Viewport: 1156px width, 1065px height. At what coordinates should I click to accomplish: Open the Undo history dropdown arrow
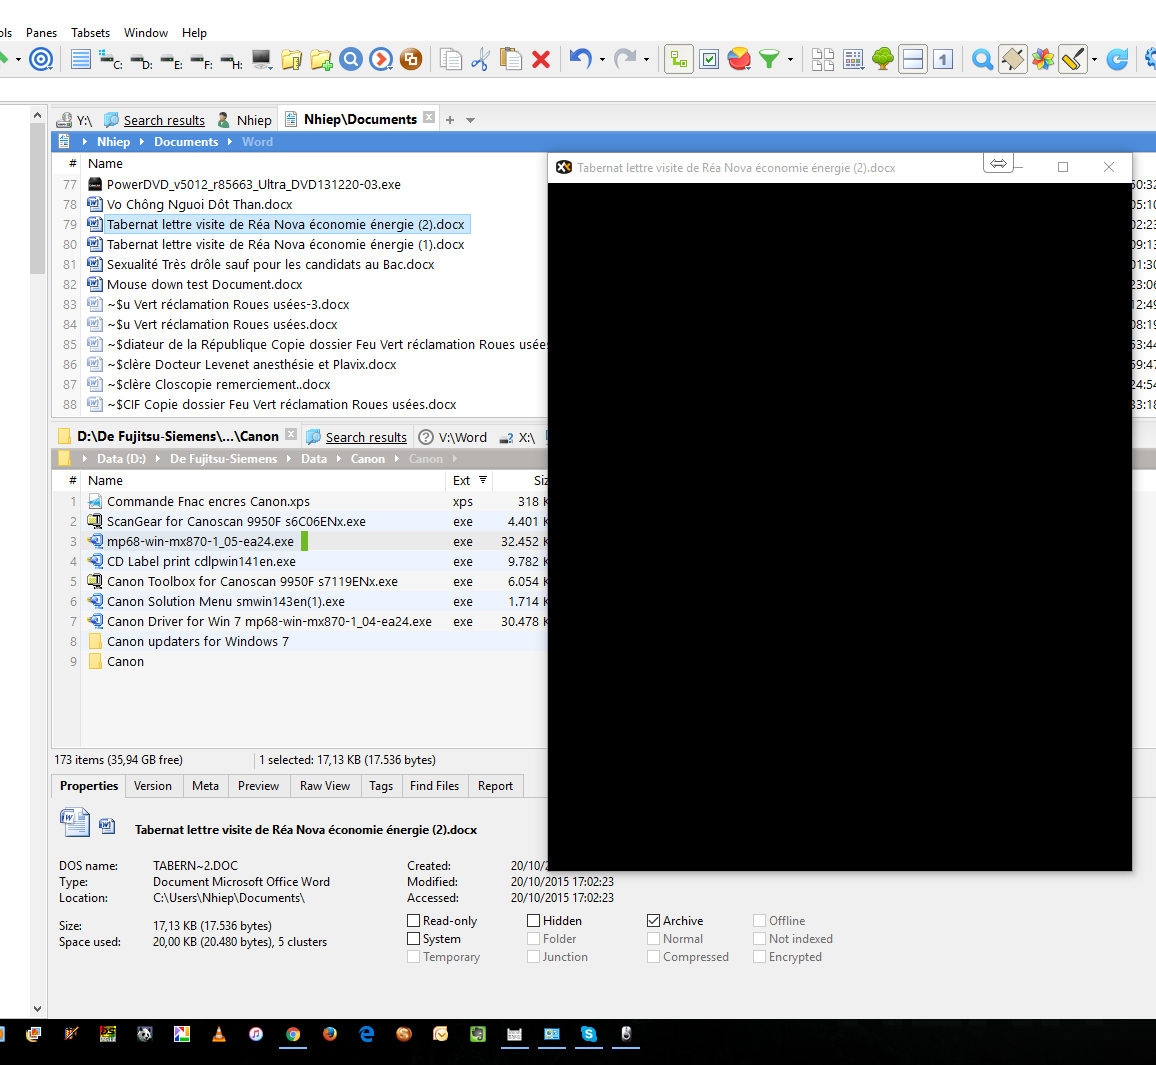(602, 60)
